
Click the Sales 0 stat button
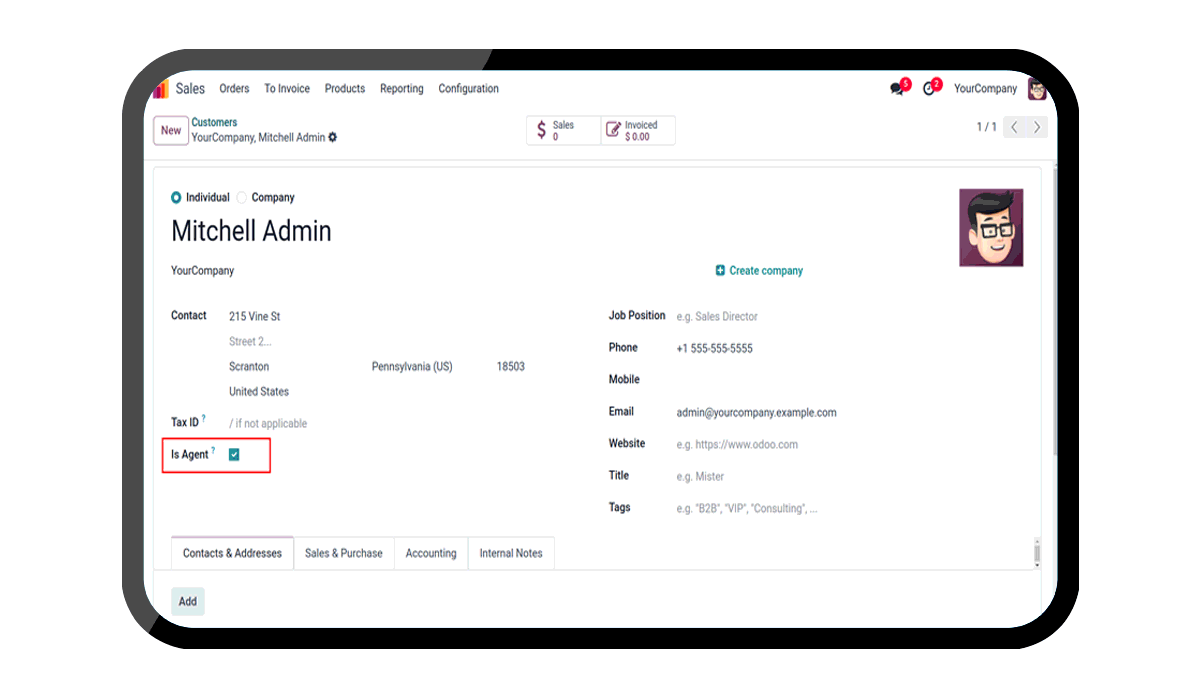[x=564, y=130]
